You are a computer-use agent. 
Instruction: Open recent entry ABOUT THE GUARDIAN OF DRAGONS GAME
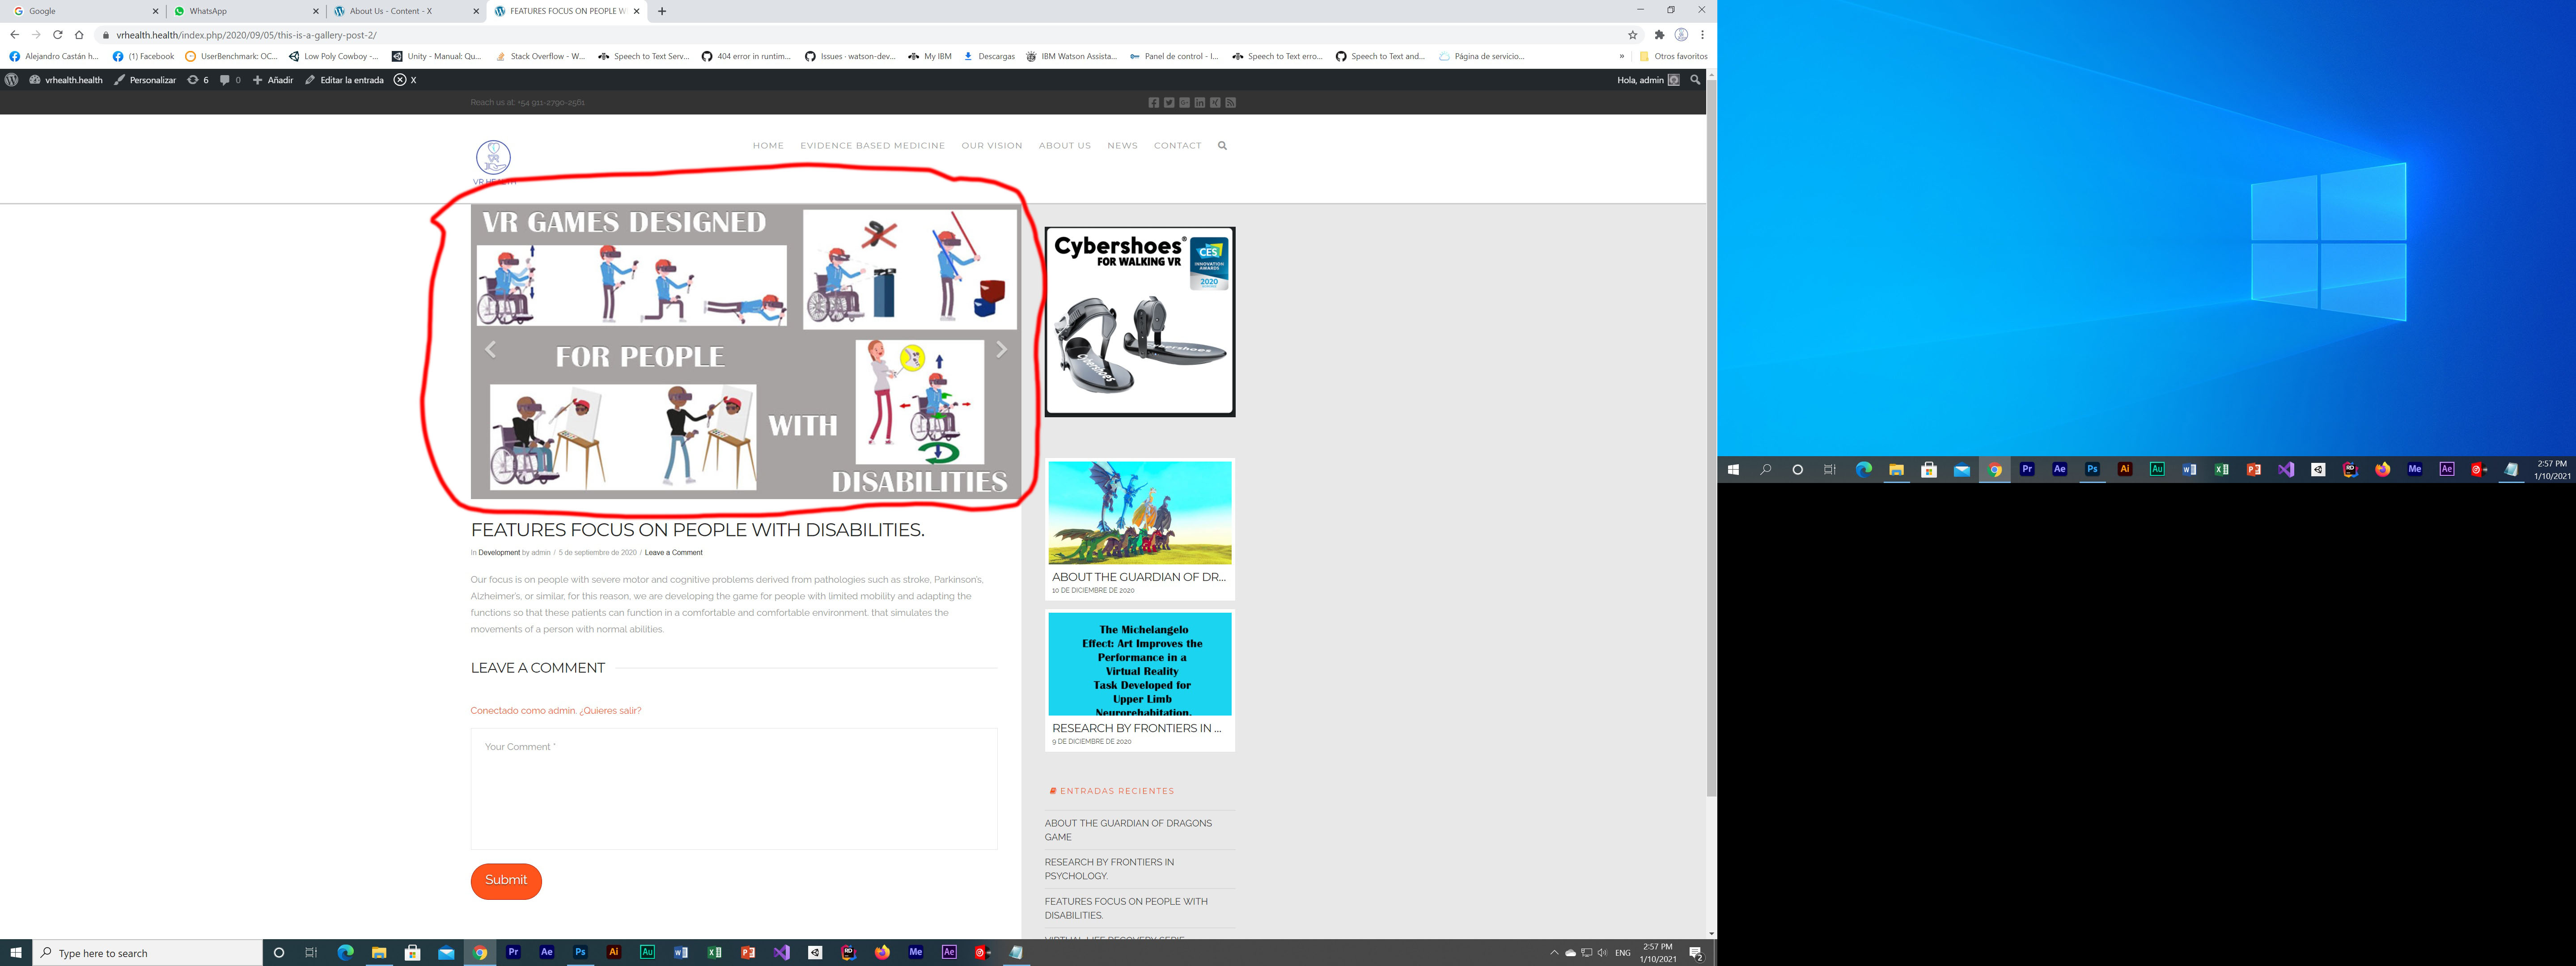pos(1128,830)
